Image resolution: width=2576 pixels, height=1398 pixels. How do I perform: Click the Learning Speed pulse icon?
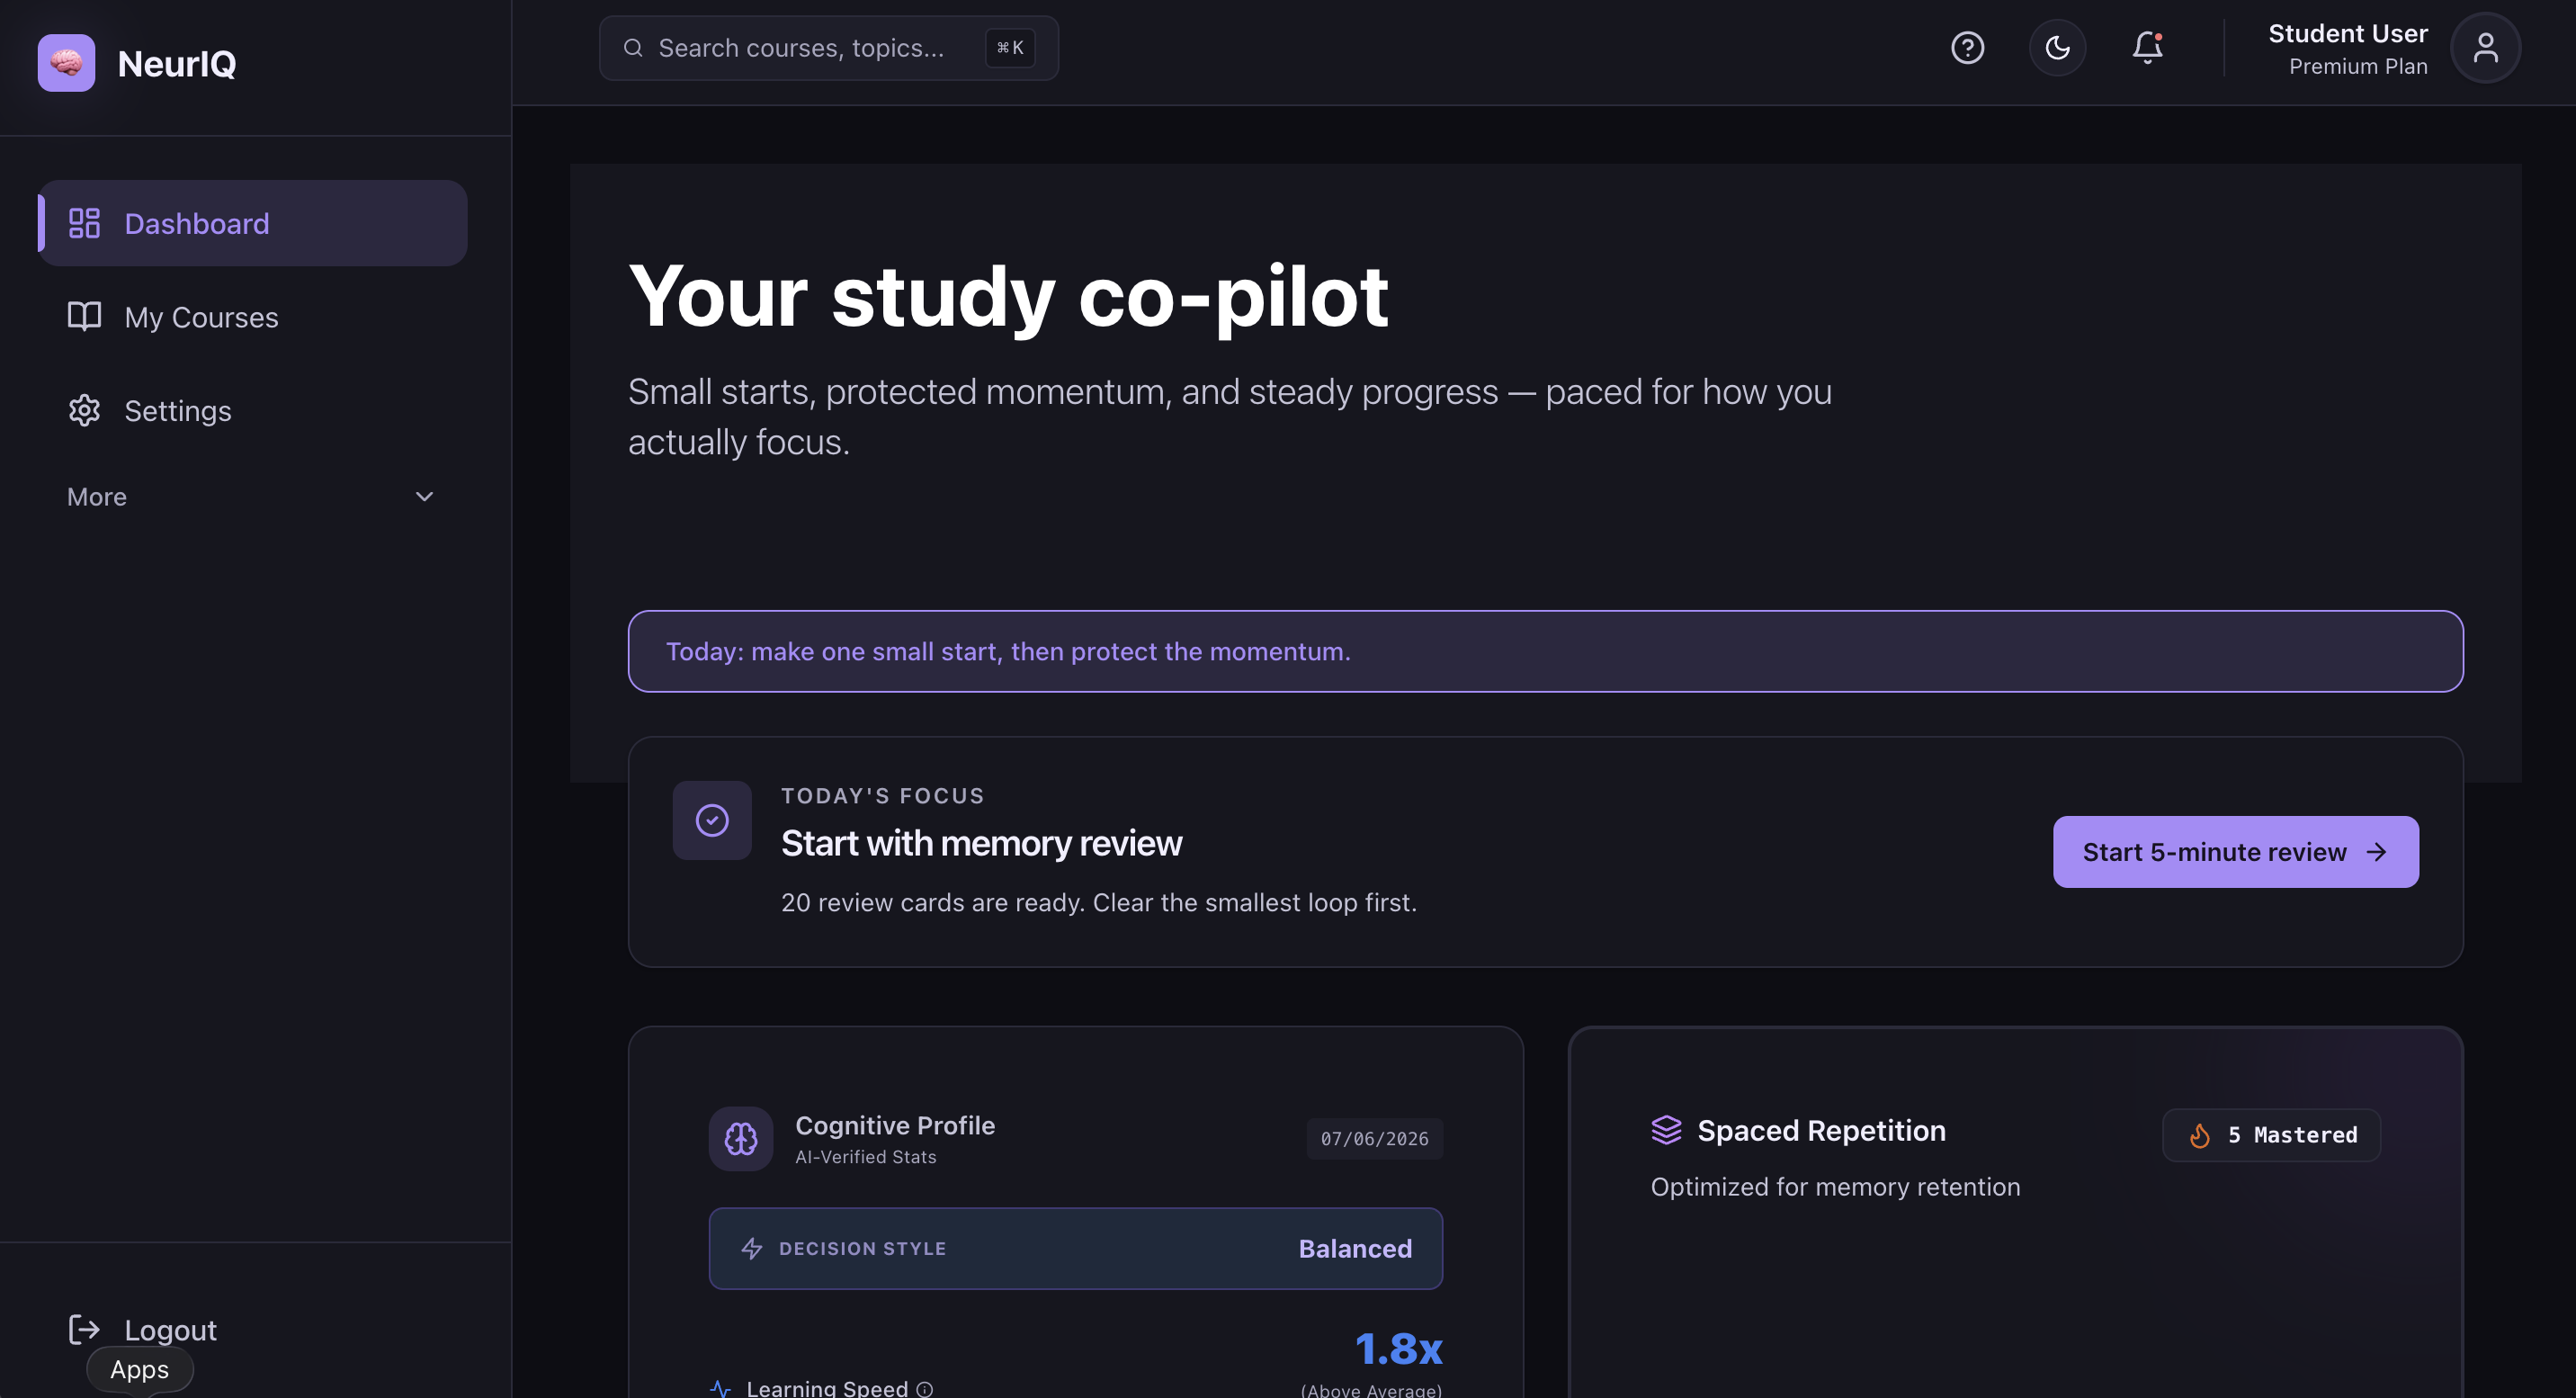(x=720, y=1388)
